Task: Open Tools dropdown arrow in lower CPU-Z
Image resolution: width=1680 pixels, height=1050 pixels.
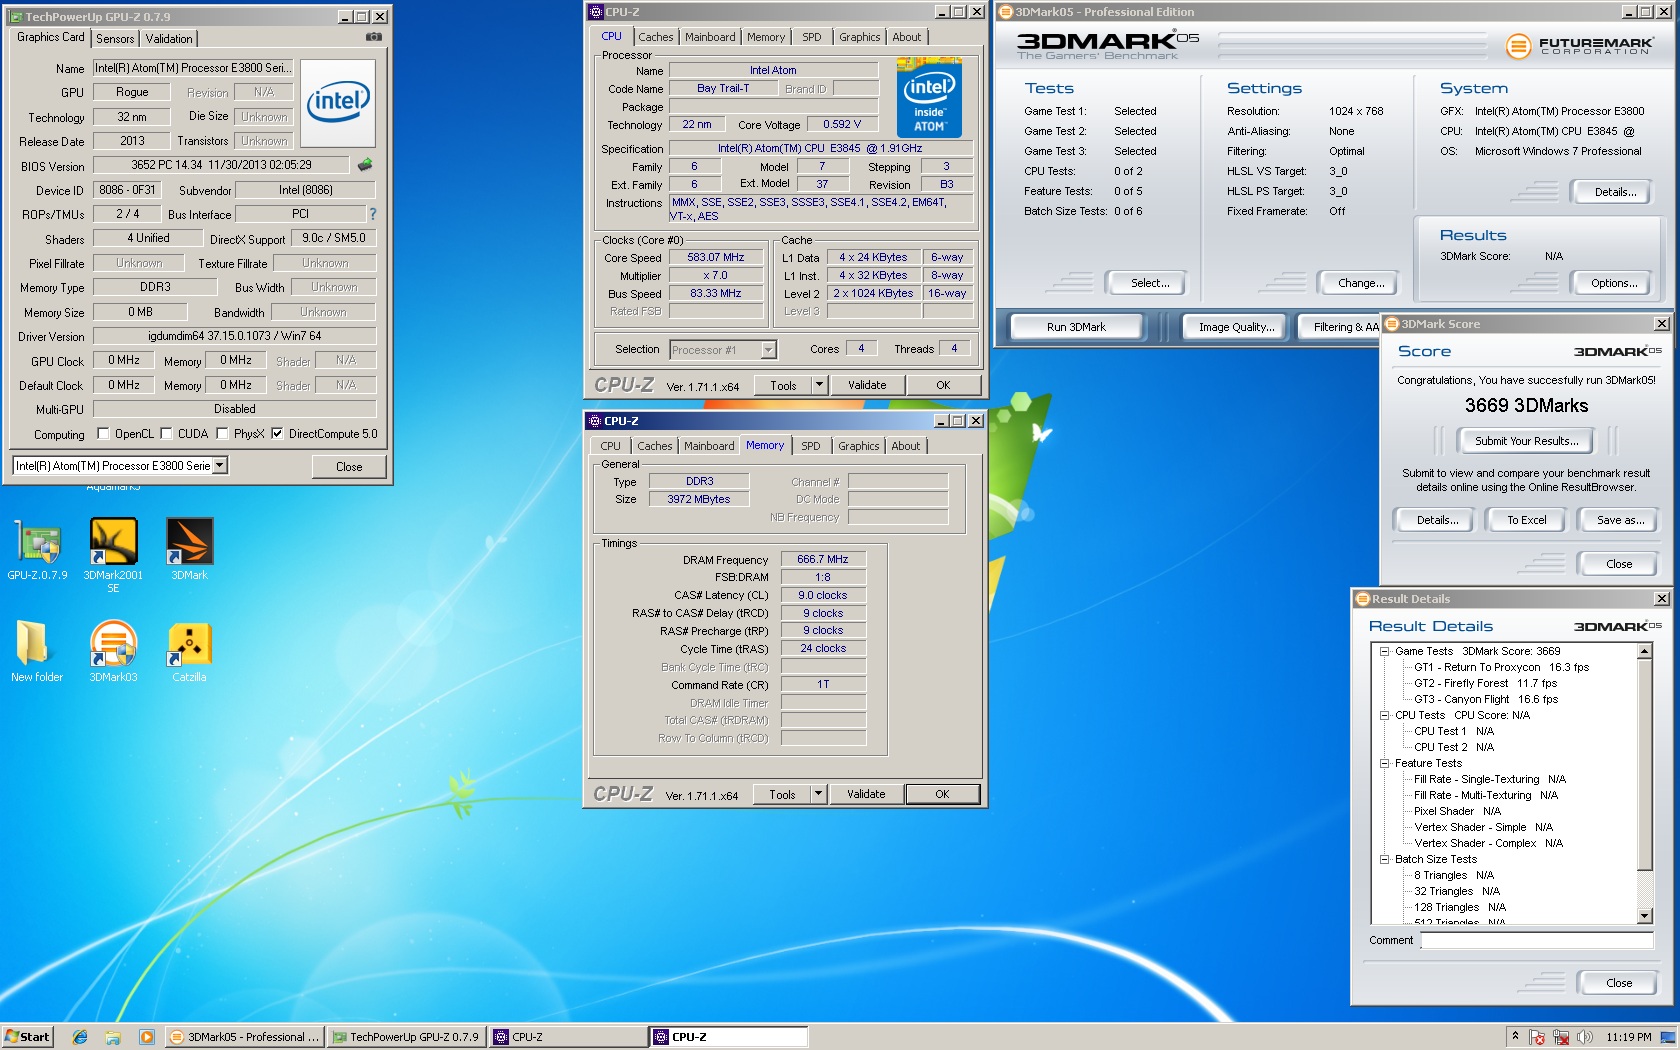Action: (x=818, y=794)
